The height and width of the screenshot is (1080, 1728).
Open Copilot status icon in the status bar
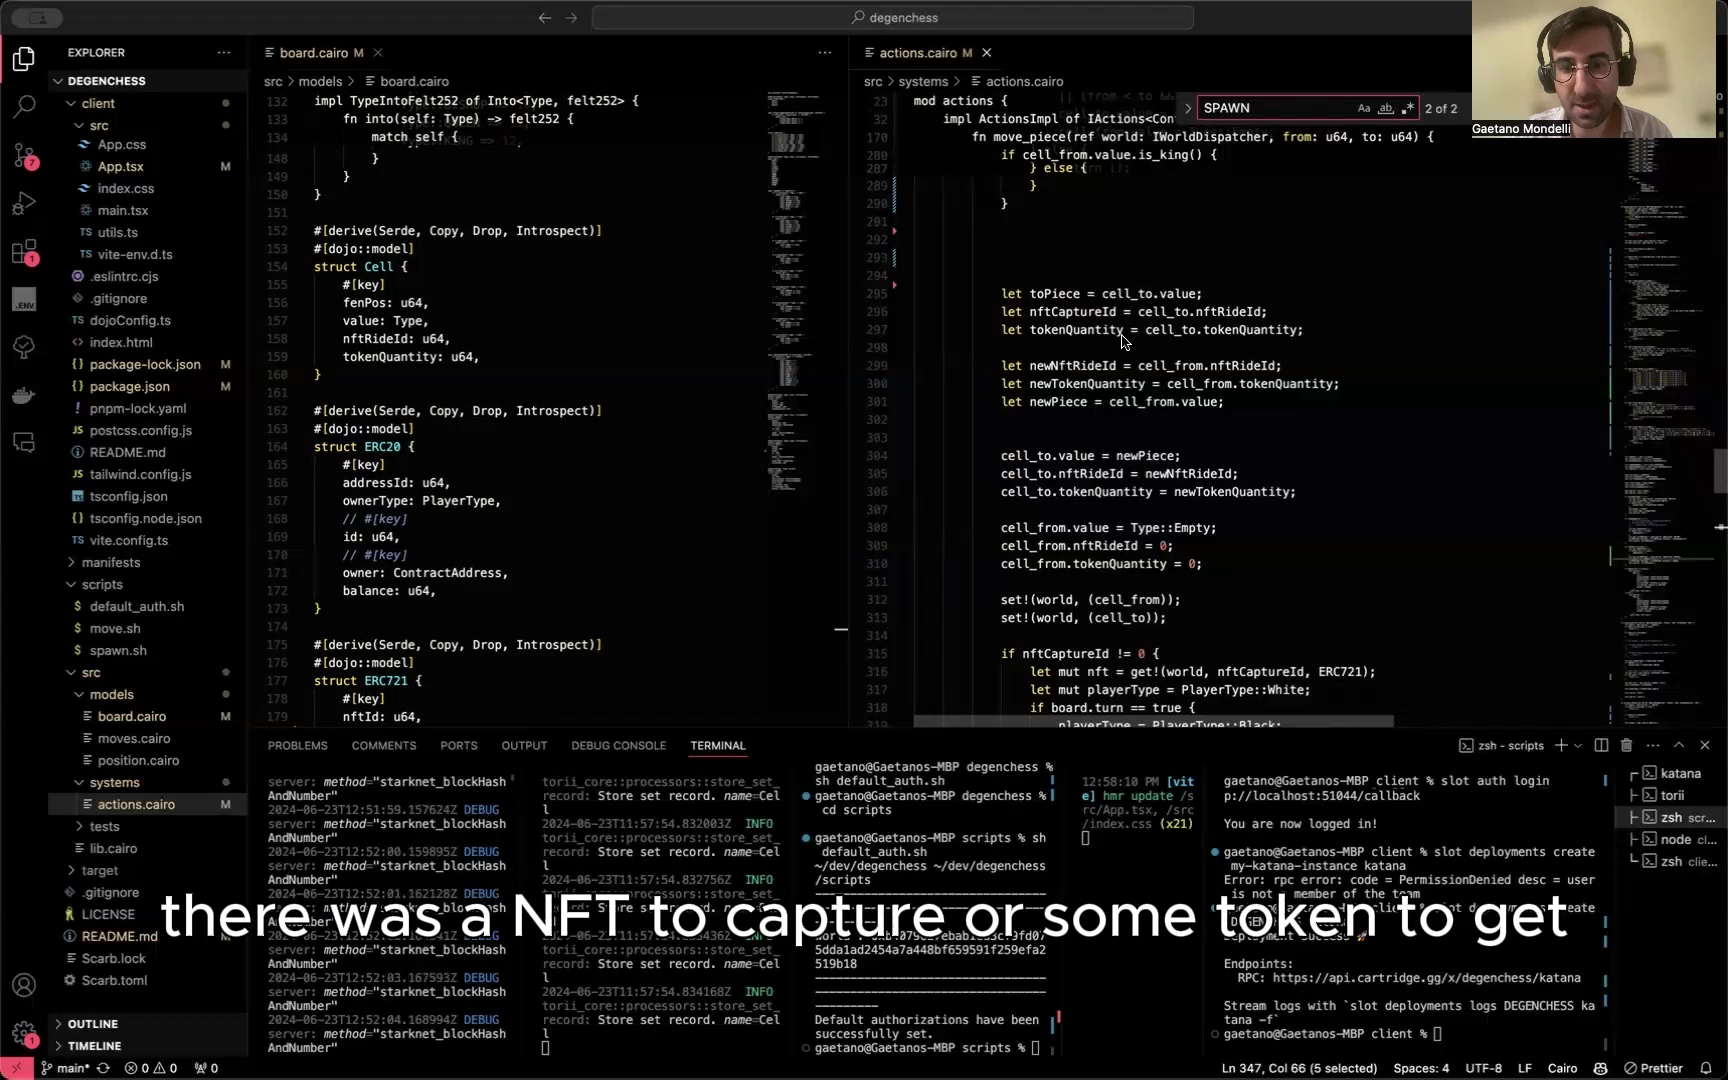click(x=1600, y=1068)
